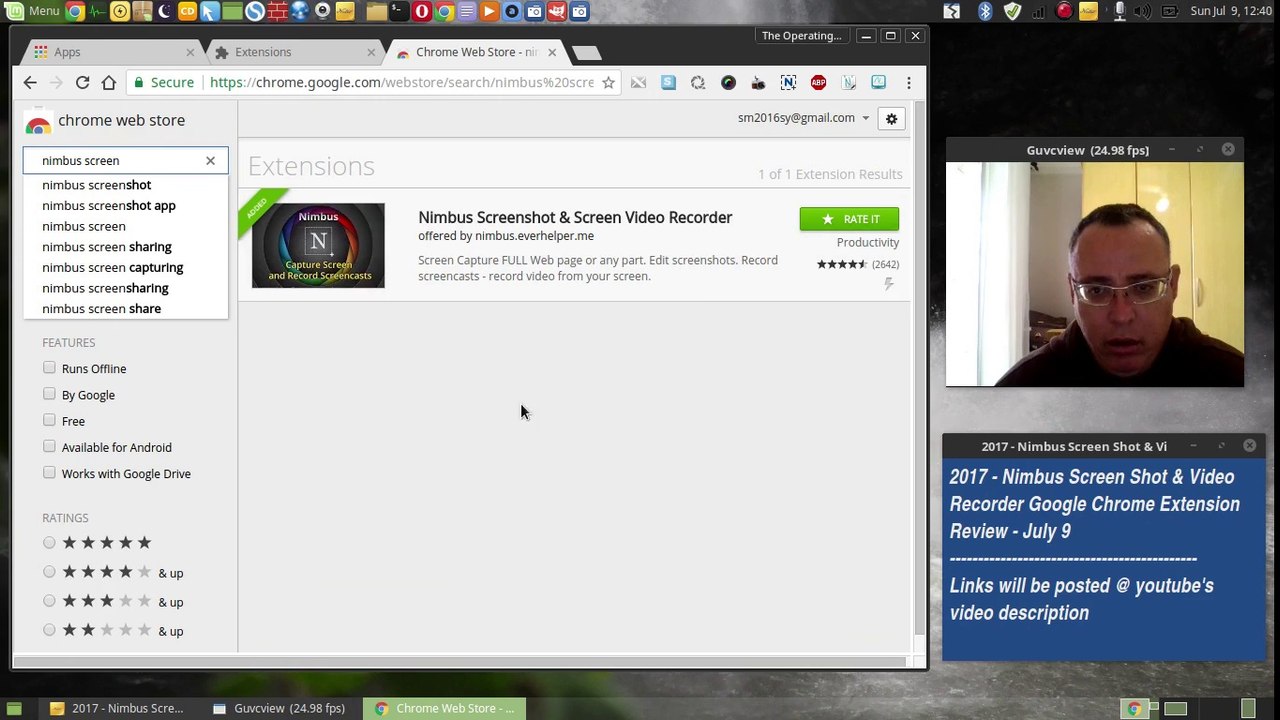
Task: Expand the sm2016sy@gmail.com account dropdown
Action: tap(803, 118)
